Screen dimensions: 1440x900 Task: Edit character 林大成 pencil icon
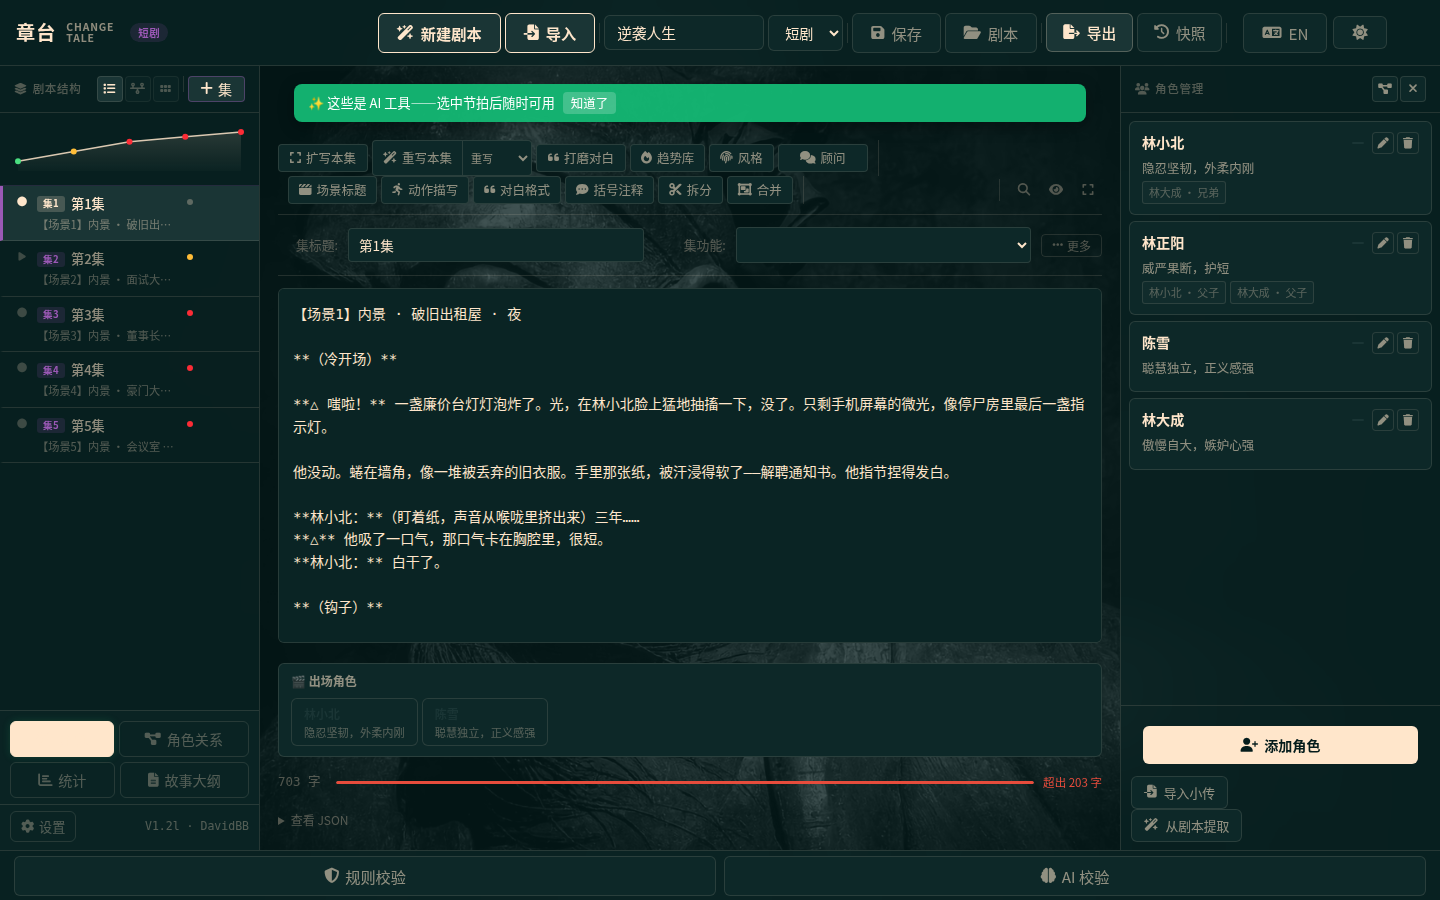coord(1383,420)
